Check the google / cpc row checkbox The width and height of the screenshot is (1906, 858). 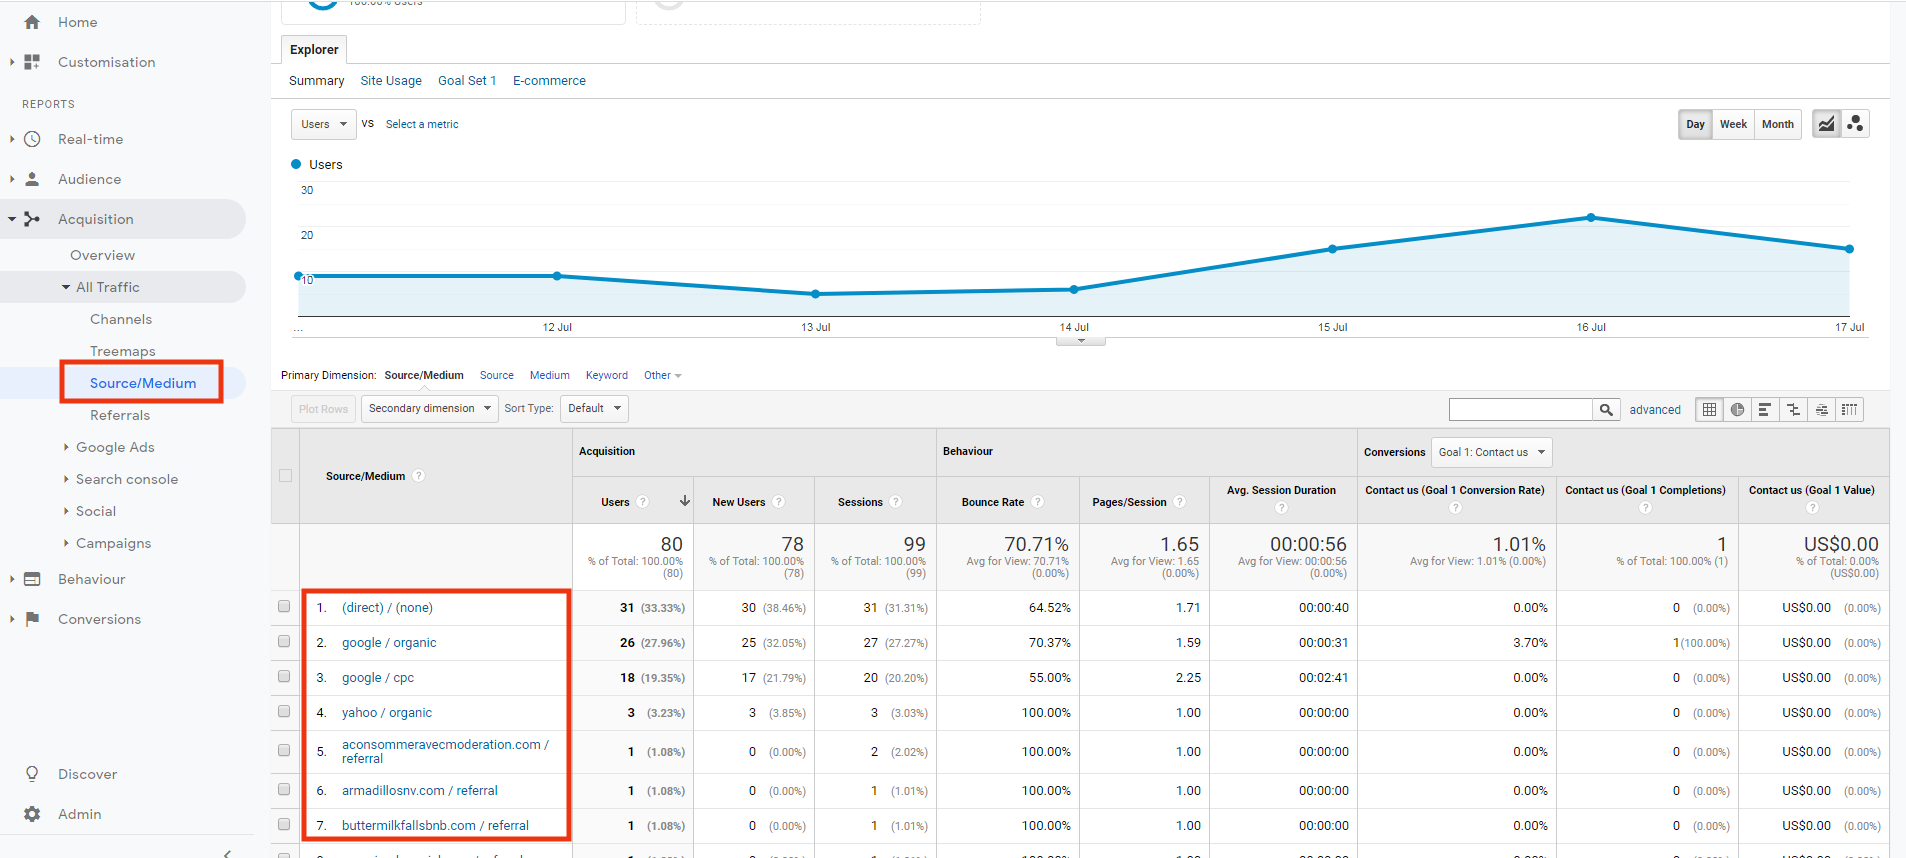tap(284, 677)
